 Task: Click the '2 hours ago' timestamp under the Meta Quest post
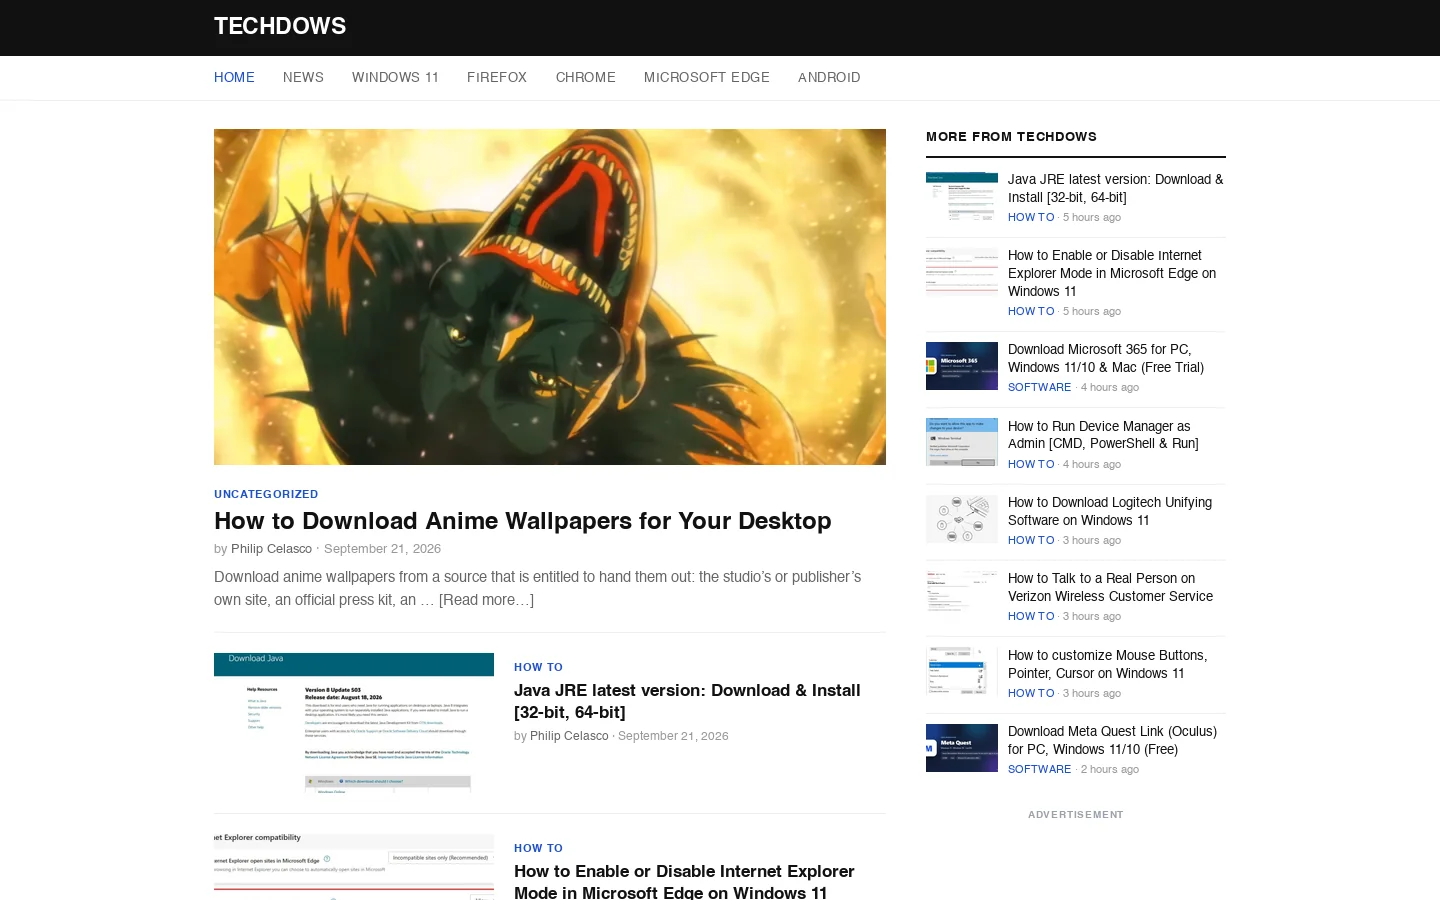click(1110, 769)
